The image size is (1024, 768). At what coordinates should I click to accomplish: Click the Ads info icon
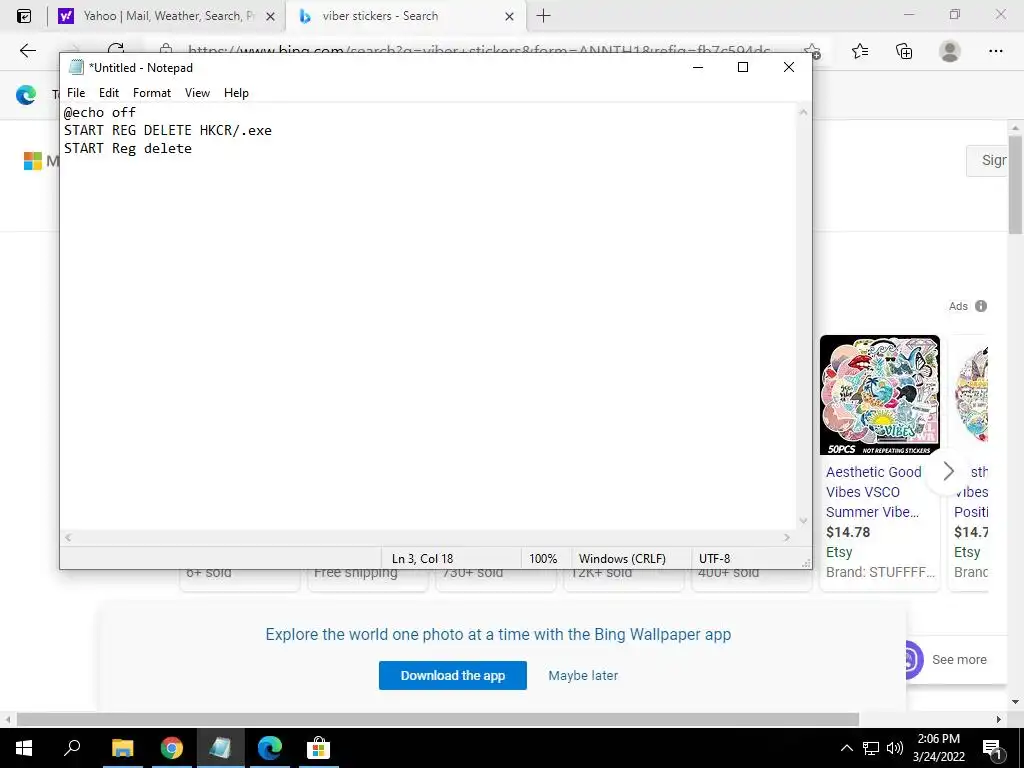pos(981,306)
